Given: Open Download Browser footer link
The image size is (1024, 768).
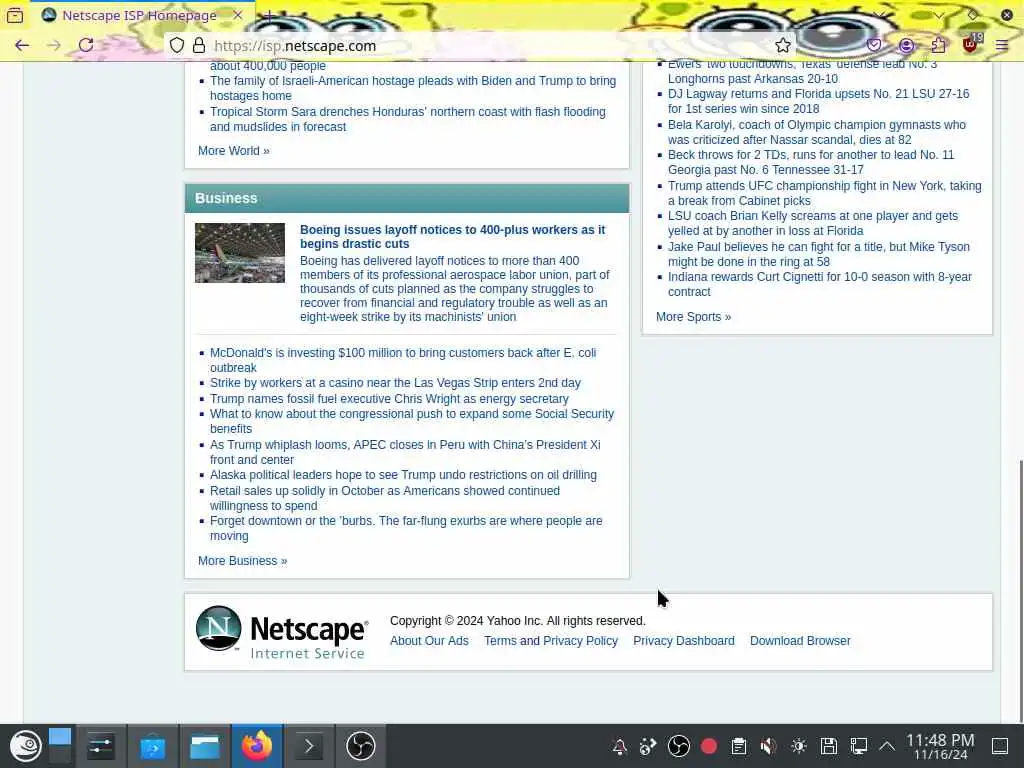Looking at the screenshot, I should [x=800, y=641].
